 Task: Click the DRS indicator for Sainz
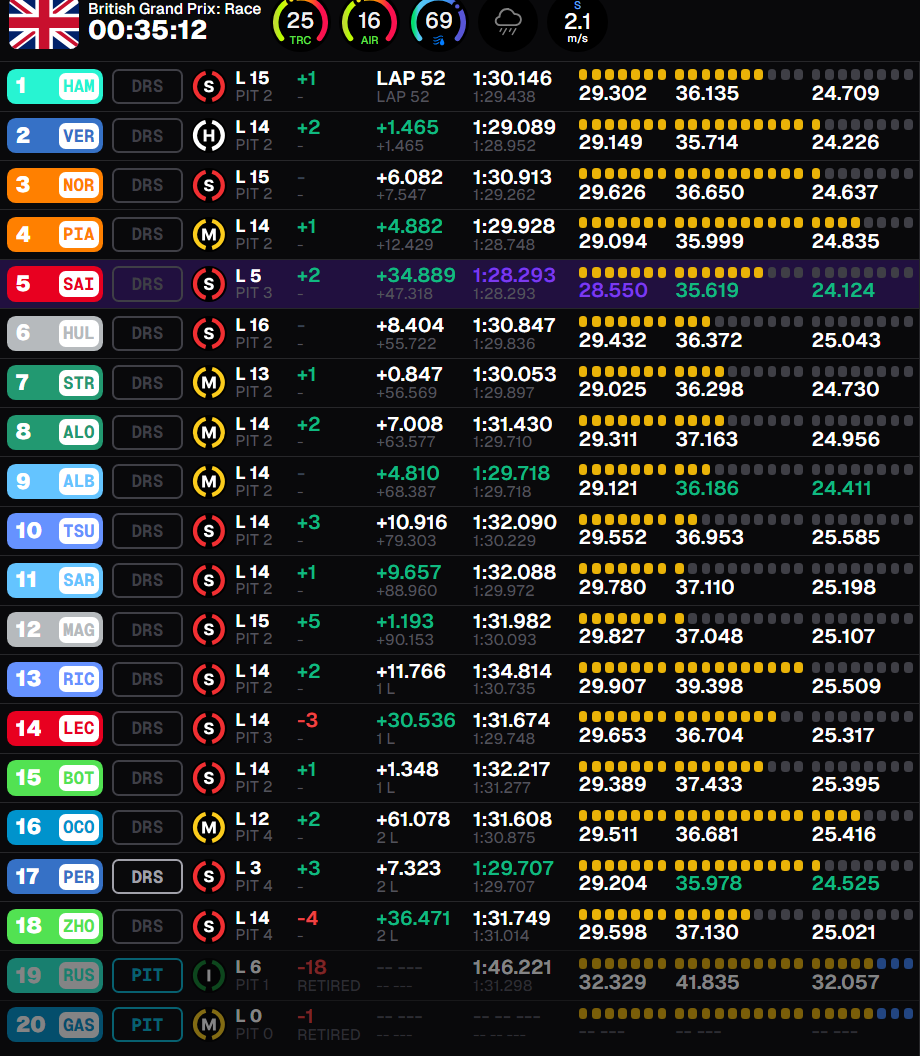147,284
